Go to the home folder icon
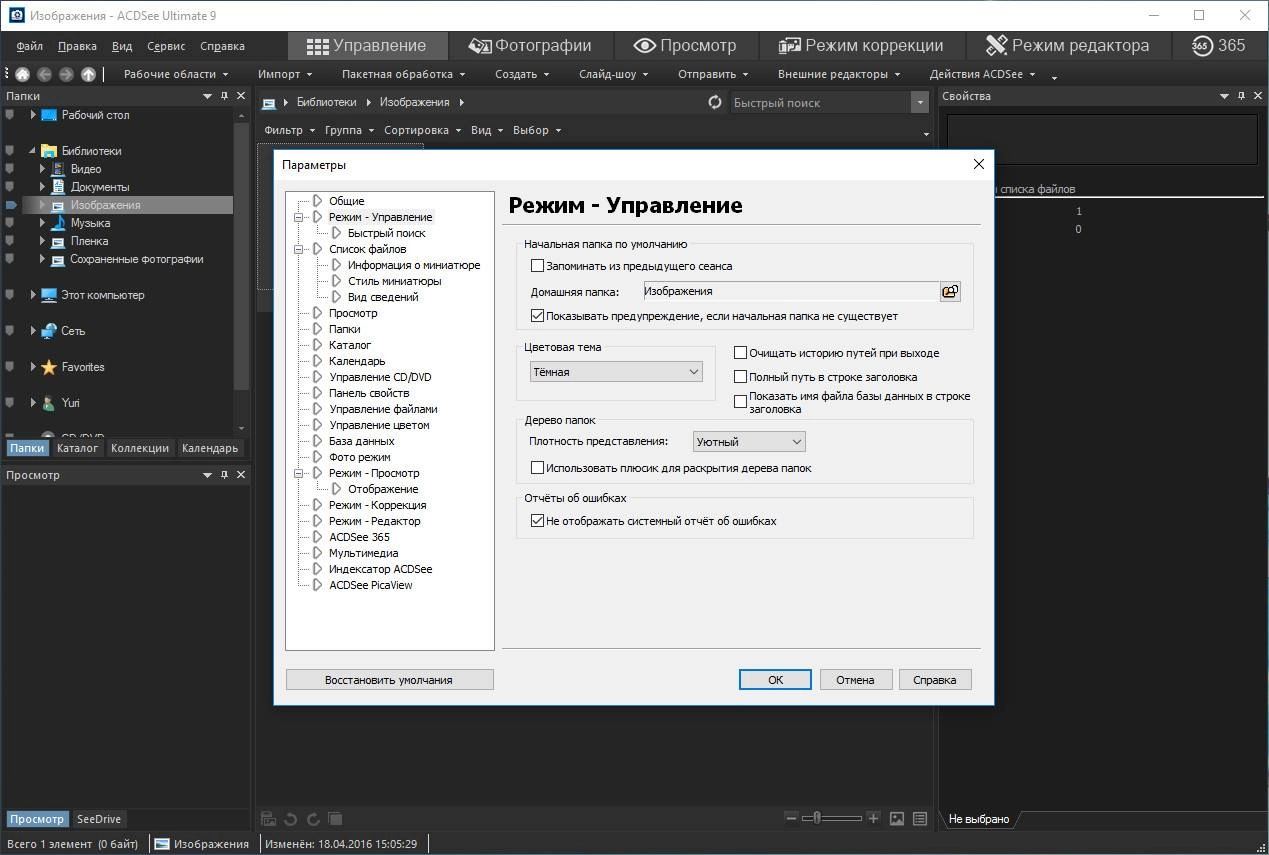The width and height of the screenshot is (1269, 855). (22, 74)
